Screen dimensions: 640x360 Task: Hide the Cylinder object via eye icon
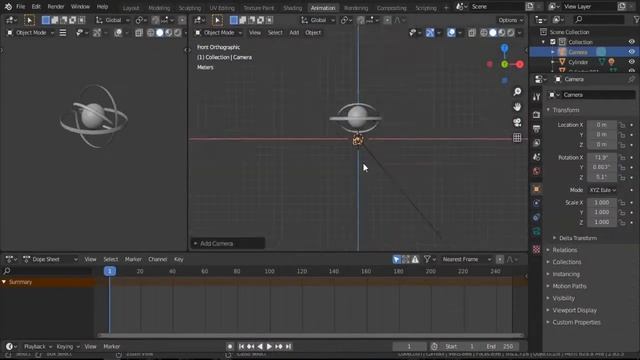click(631, 62)
